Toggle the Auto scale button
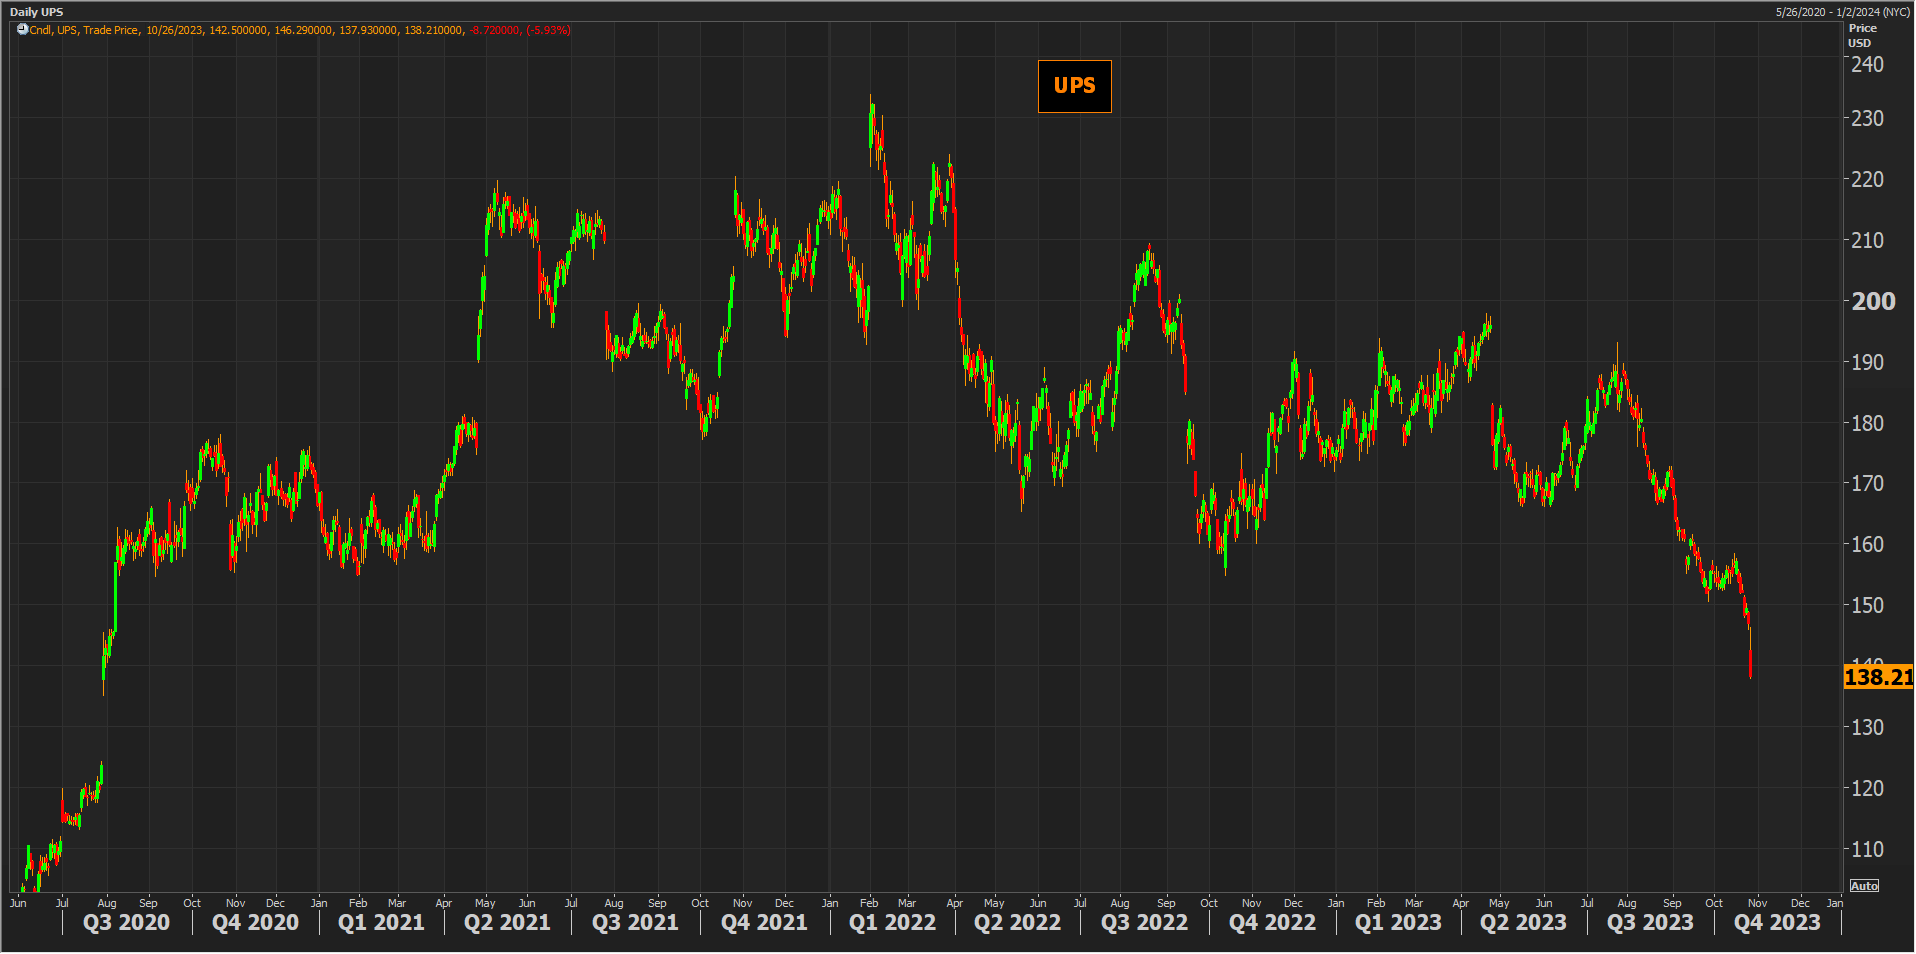The height and width of the screenshot is (954, 1916). click(1864, 886)
